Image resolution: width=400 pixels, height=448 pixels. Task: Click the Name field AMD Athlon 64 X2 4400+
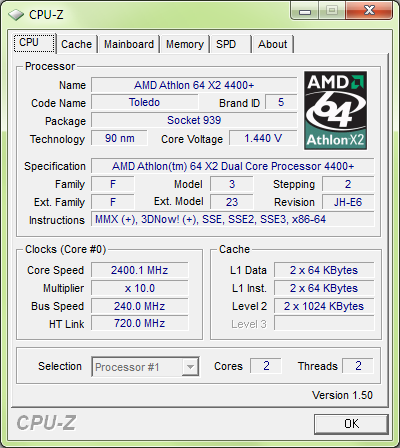[x=194, y=85]
